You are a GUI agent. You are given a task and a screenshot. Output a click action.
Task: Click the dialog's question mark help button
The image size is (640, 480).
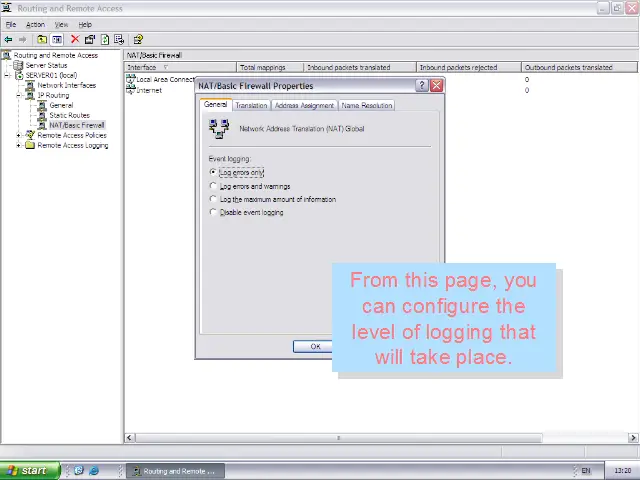pos(422,86)
